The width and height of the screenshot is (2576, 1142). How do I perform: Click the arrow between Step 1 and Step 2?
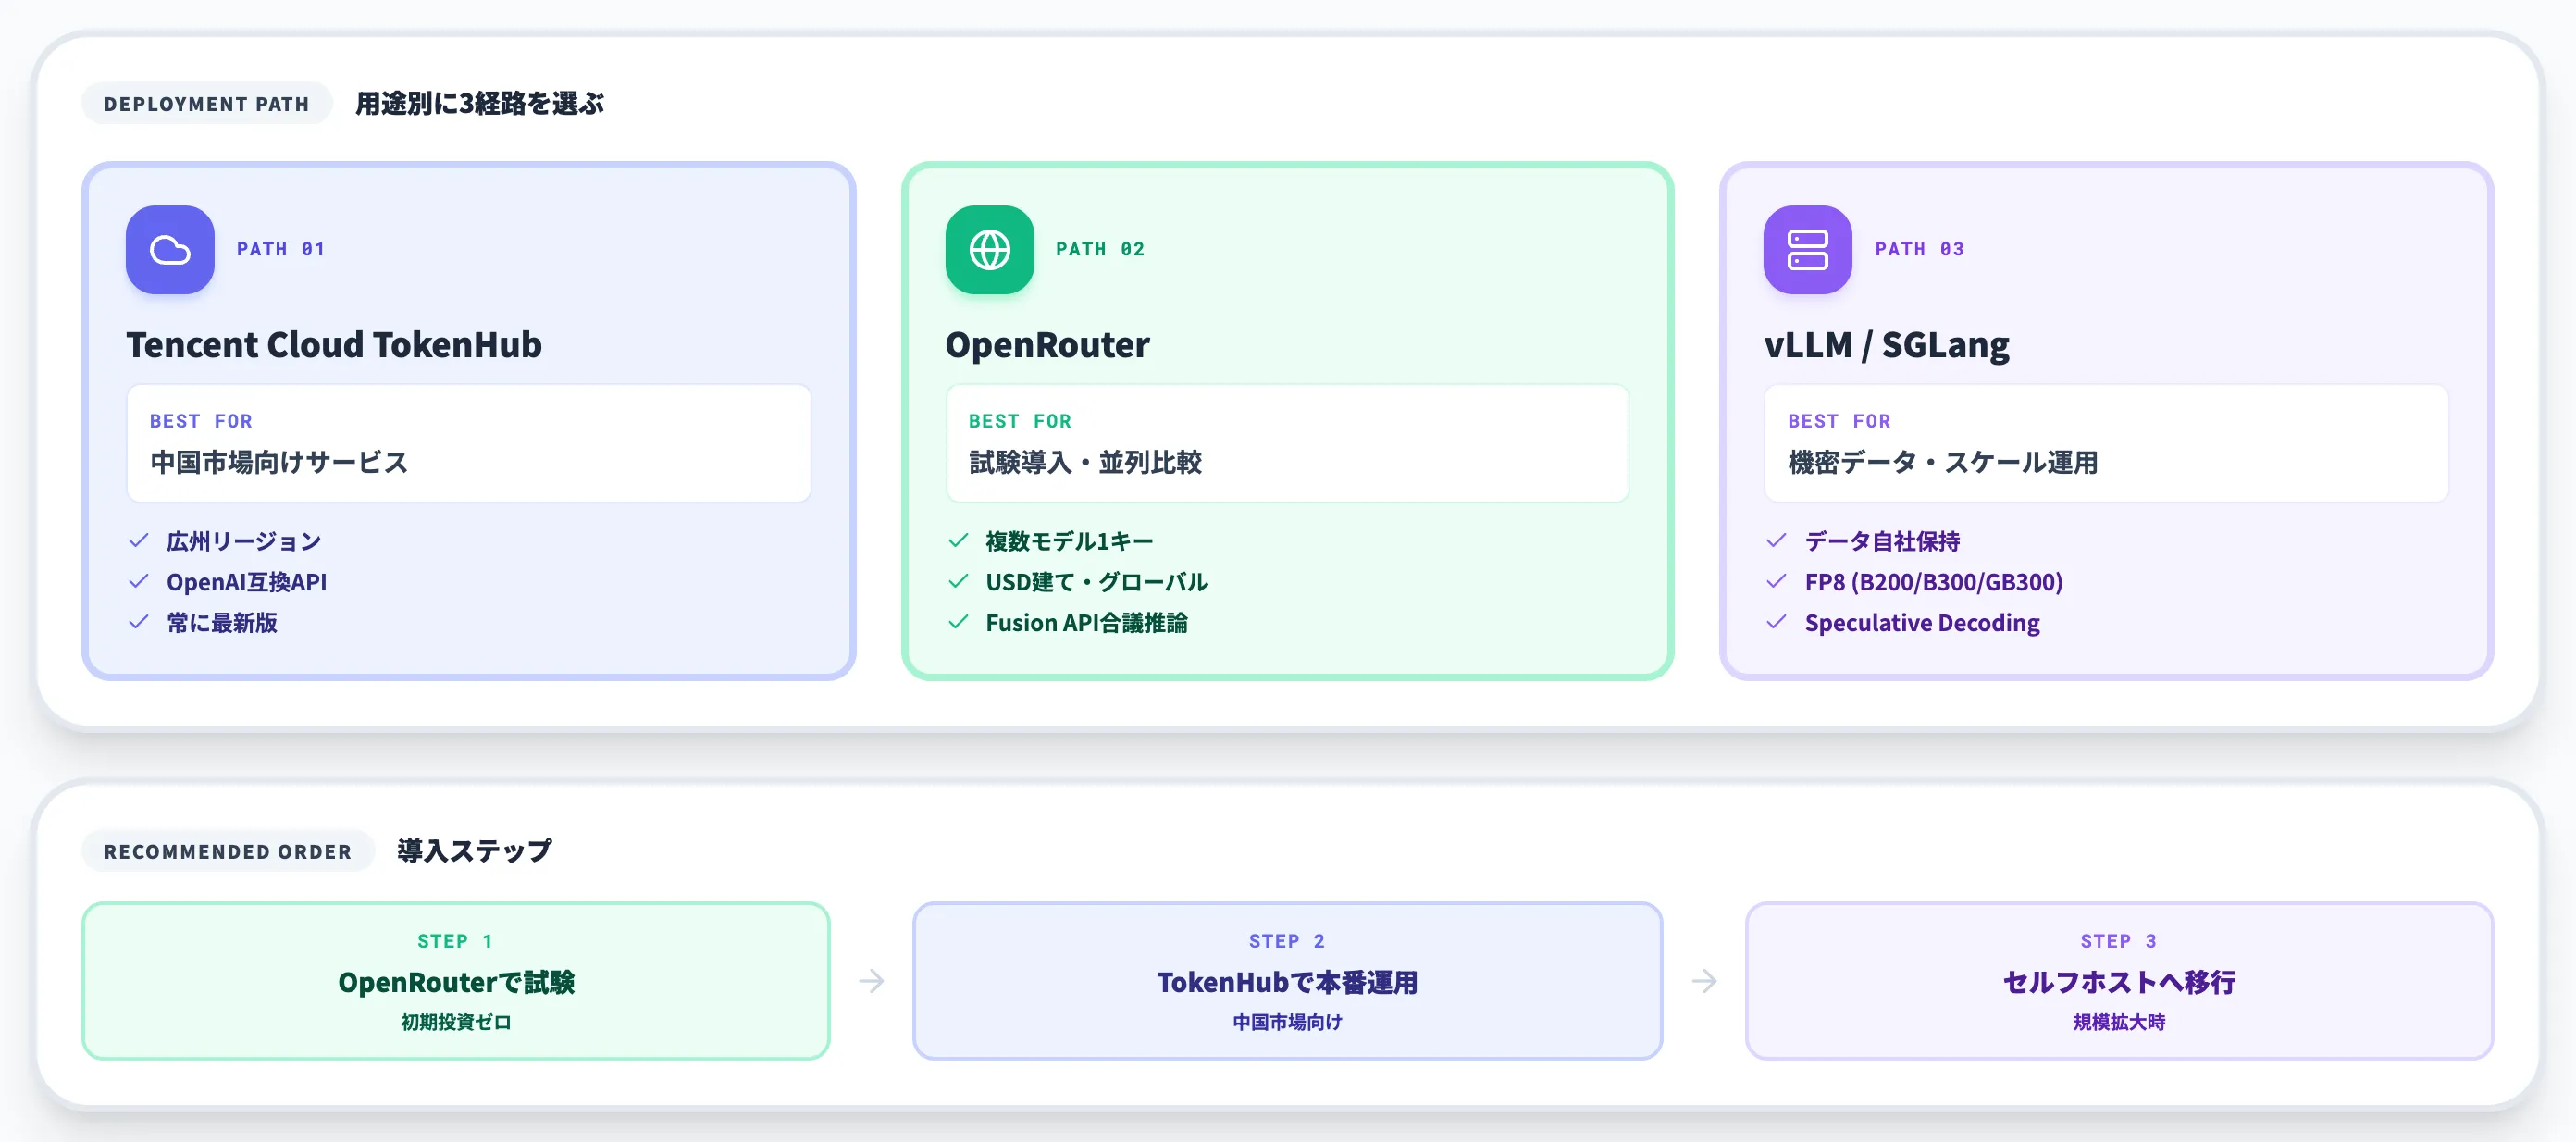click(871, 981)
